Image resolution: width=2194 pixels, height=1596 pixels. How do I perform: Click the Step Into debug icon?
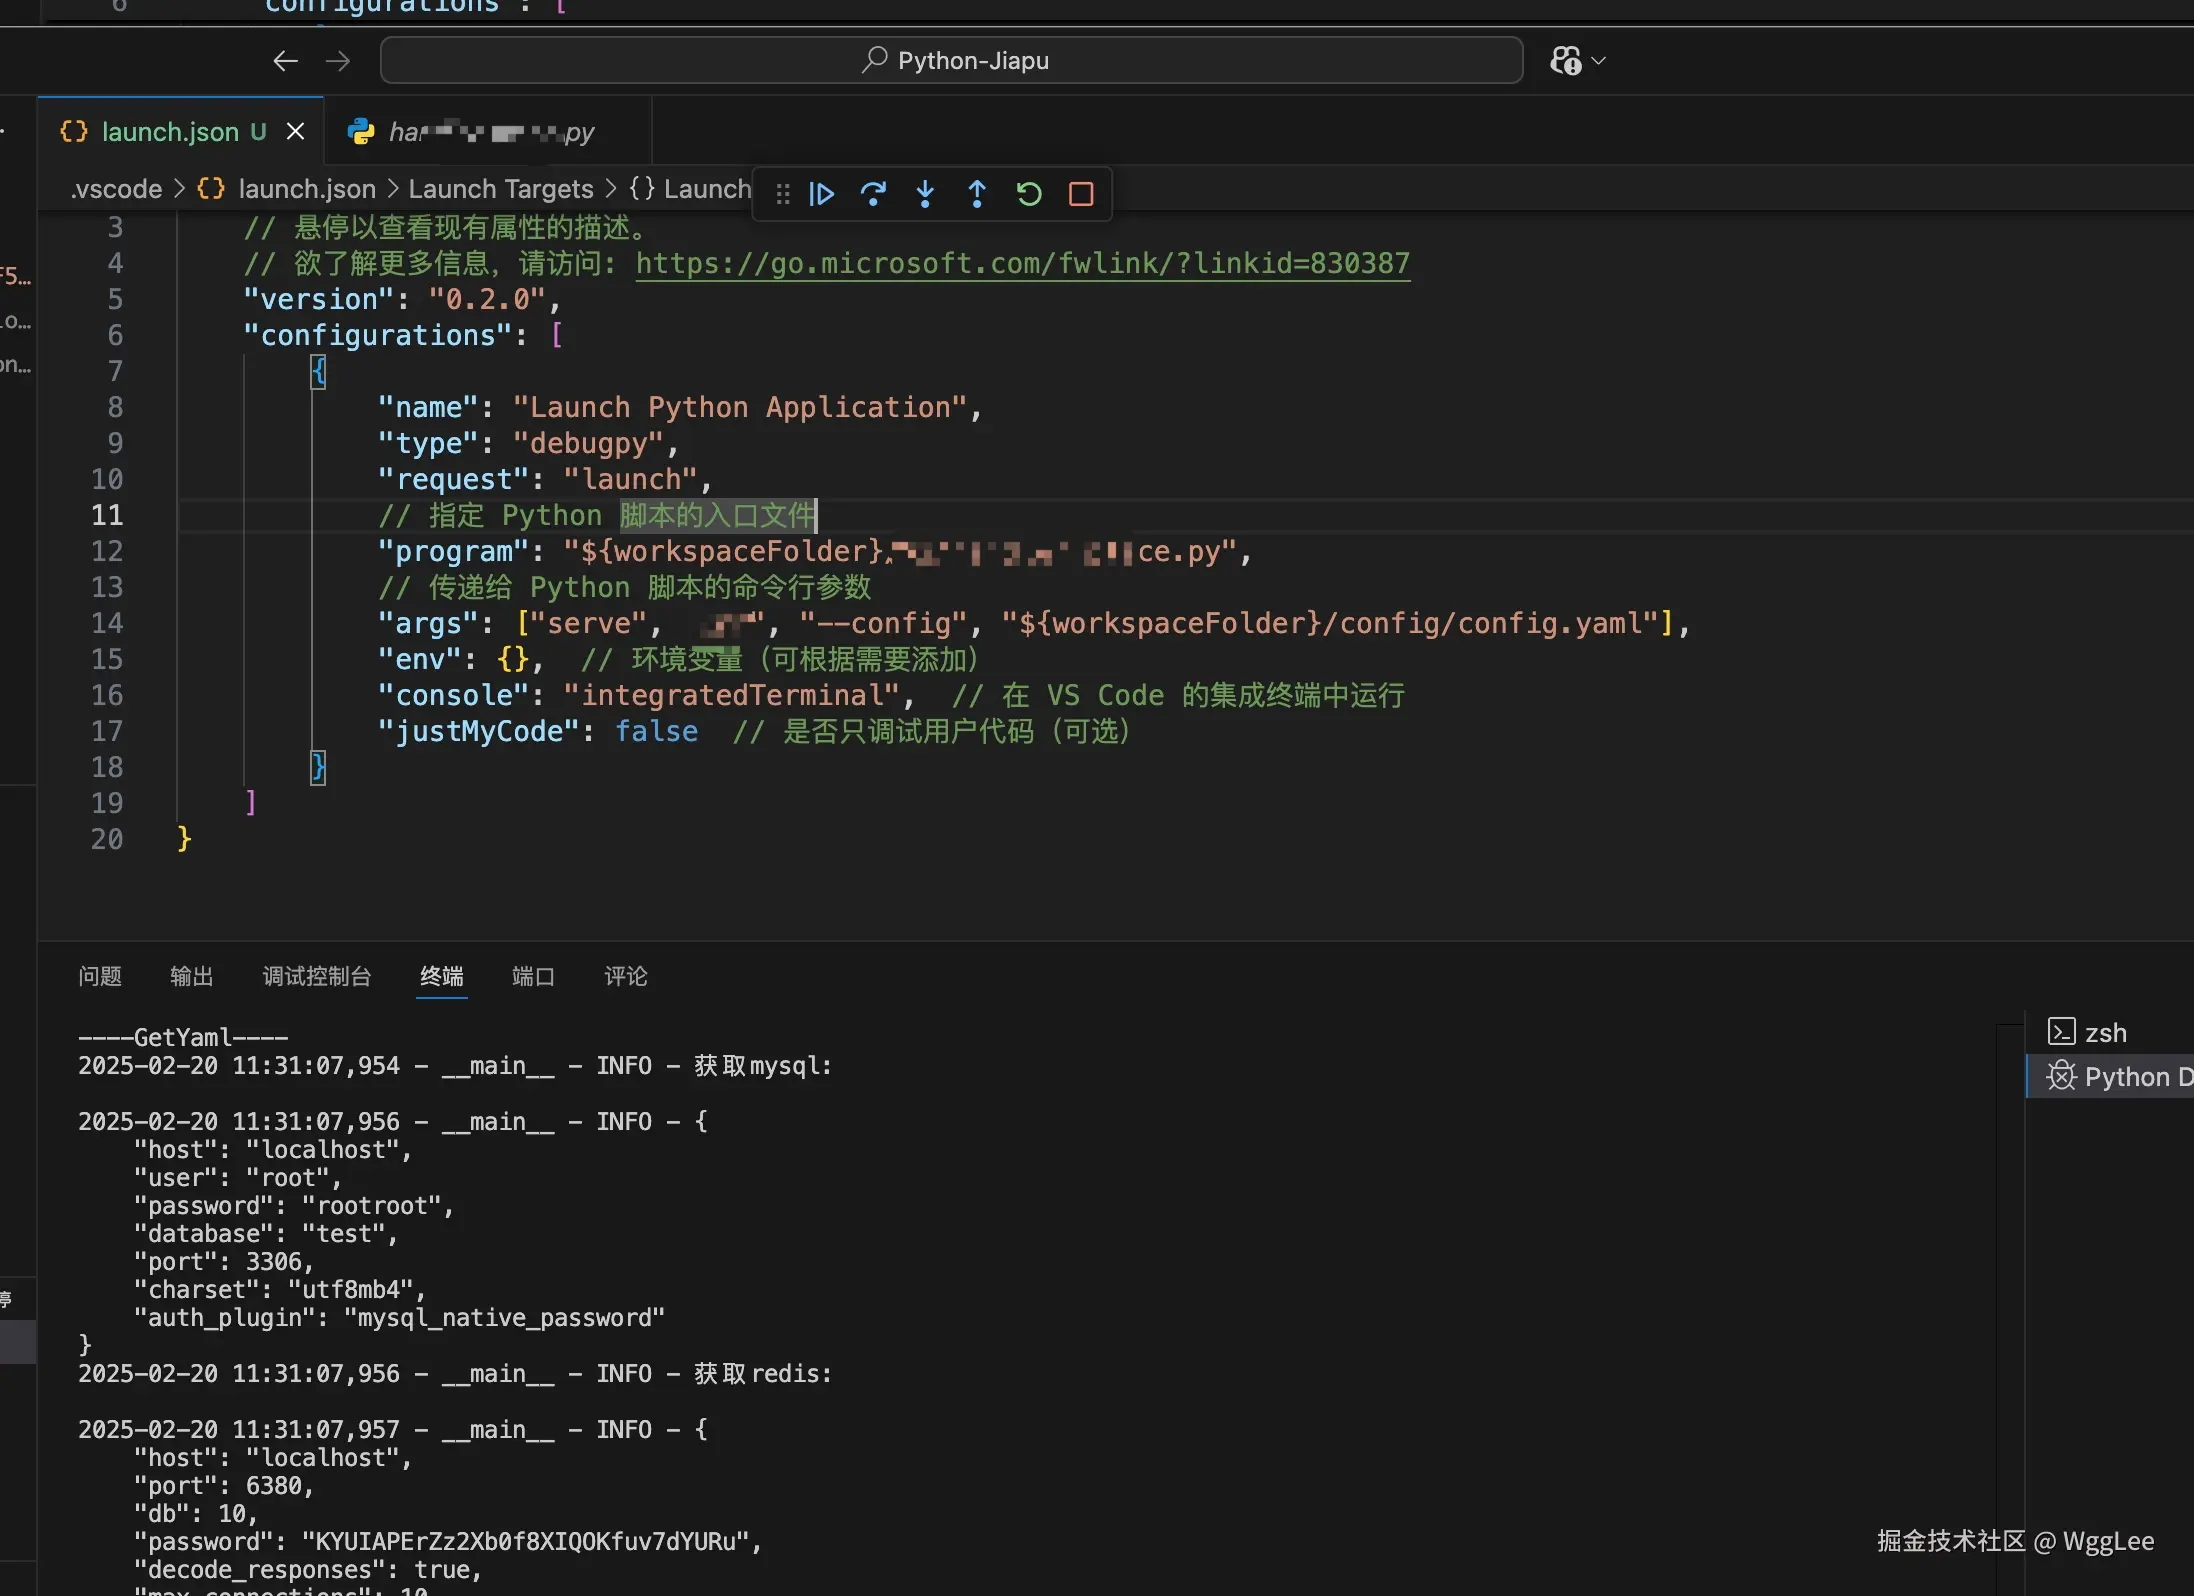tap(925, 193)
